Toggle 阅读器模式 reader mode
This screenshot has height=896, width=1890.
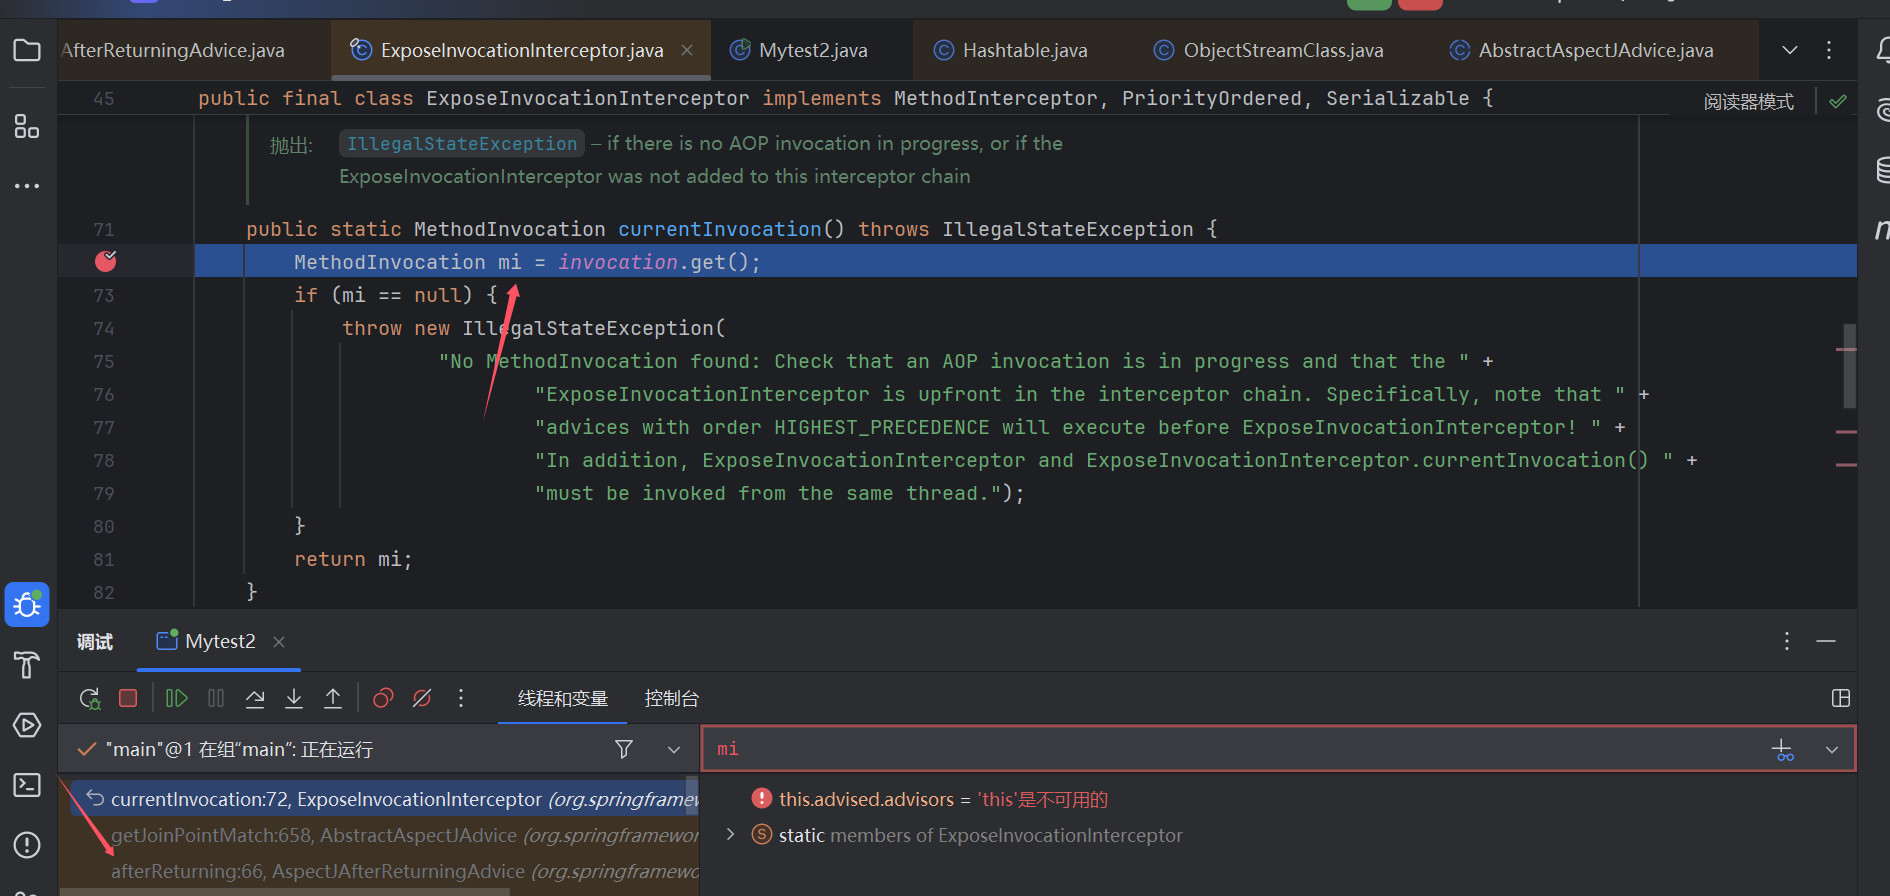[1748, 102]
